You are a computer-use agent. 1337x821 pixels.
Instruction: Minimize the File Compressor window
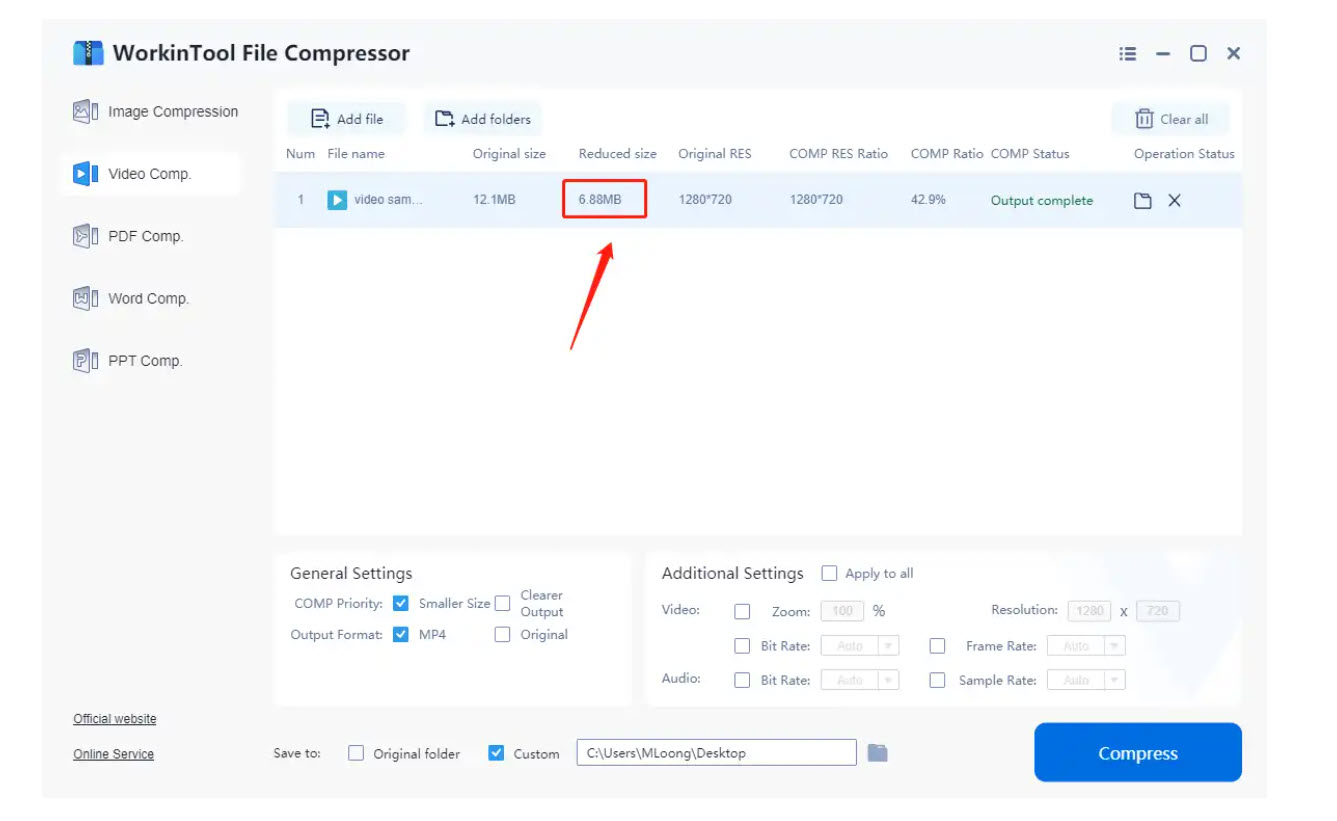1163,54
